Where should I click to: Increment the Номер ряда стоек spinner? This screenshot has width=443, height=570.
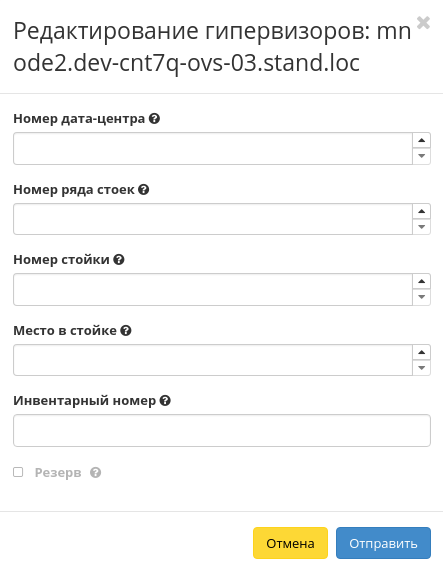[x=422, y=212]
